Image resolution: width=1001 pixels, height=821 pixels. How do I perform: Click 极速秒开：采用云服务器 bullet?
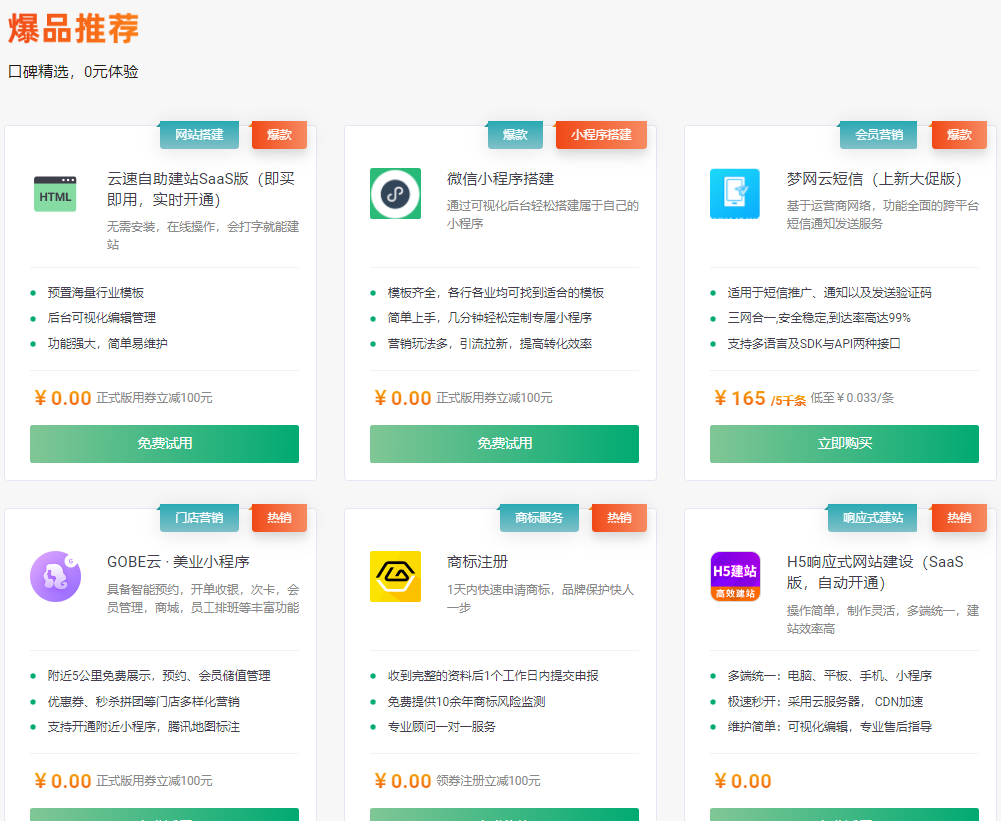point(825,702)
